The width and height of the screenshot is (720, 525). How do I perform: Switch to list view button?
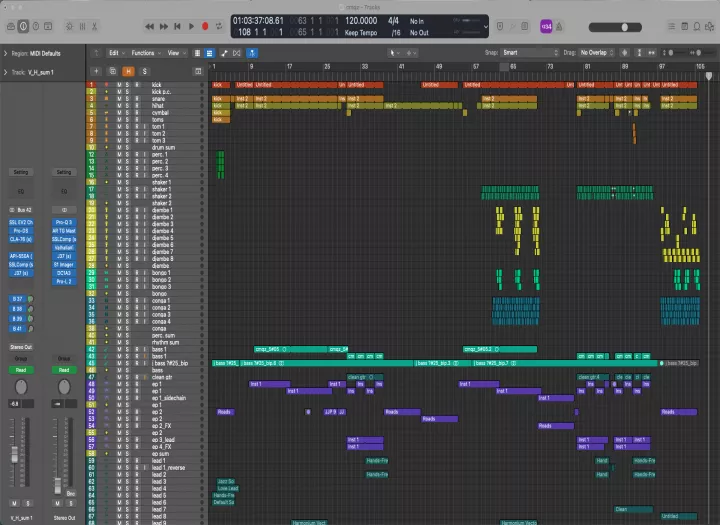tap(209, 53)
